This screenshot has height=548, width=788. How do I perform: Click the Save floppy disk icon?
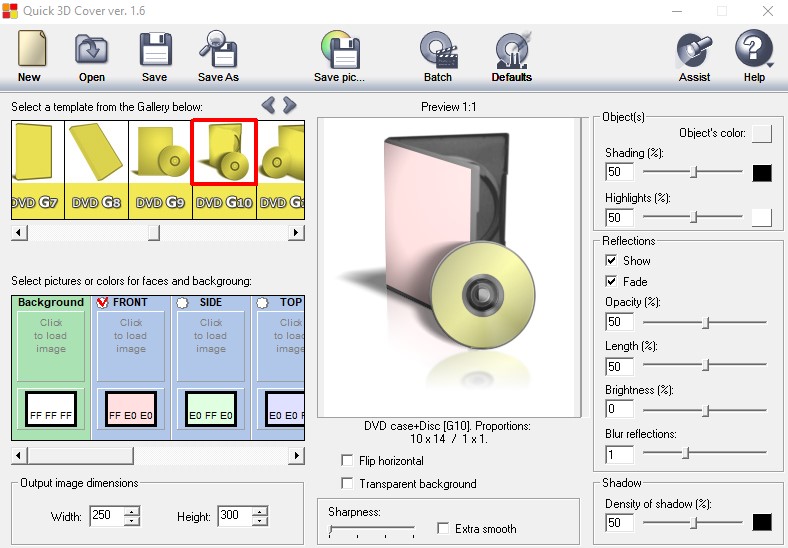tap(154, 50)
